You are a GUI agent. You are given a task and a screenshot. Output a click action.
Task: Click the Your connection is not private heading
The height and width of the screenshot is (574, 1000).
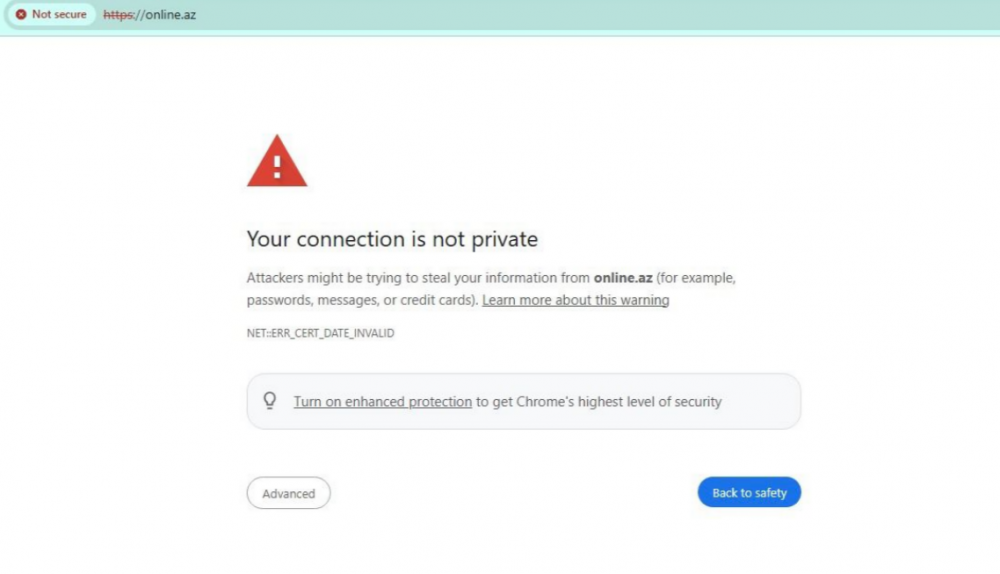click(392, 240)
